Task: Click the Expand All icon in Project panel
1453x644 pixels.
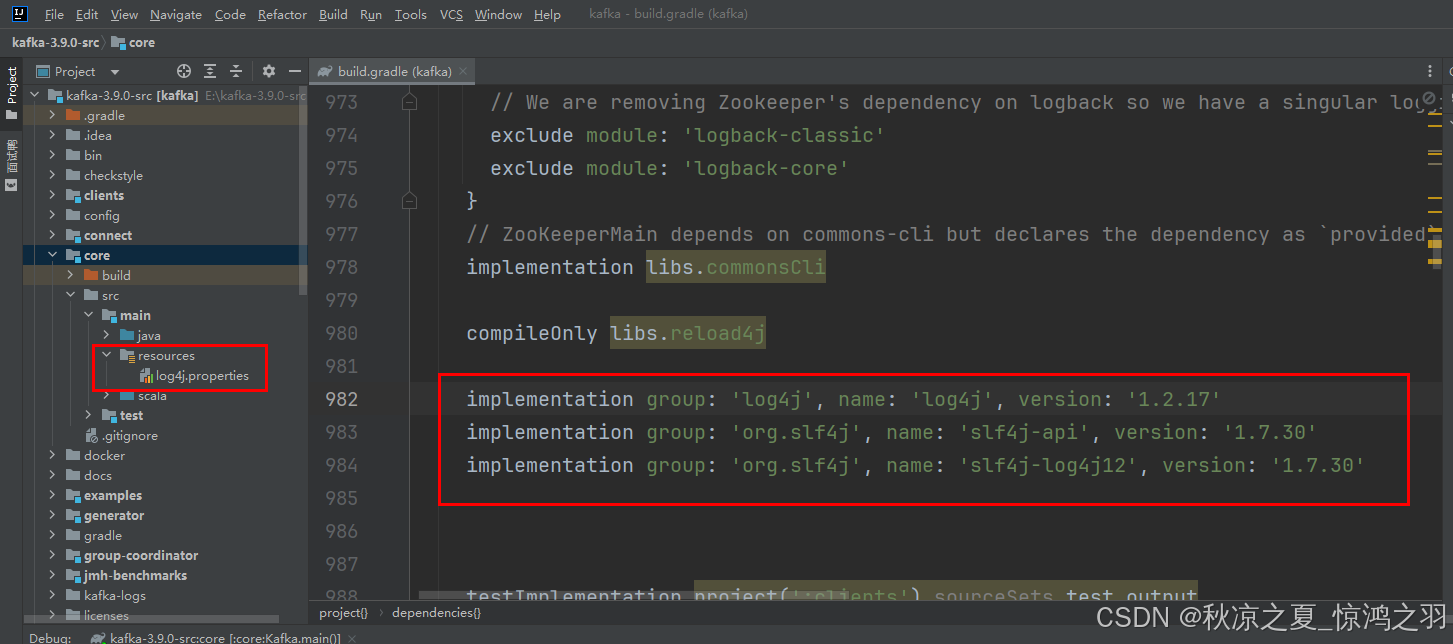Action: coord(210,71)
